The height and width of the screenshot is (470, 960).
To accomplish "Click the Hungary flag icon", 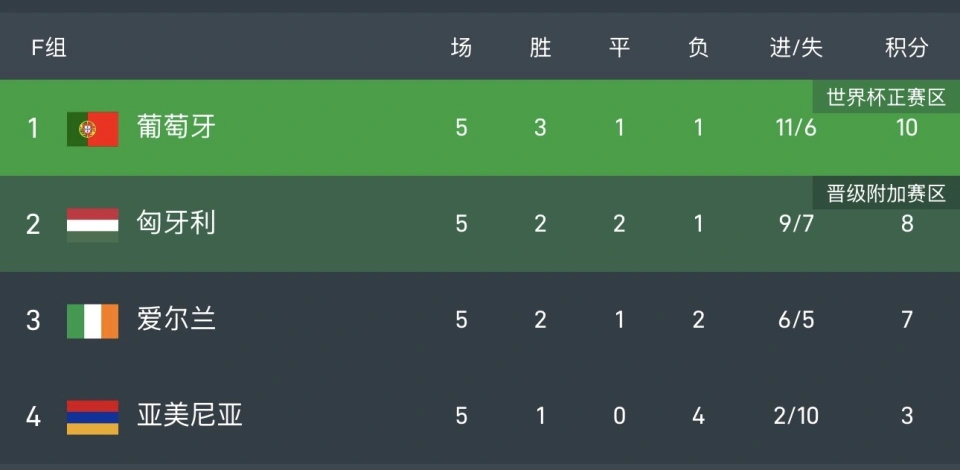I will 92,224.
